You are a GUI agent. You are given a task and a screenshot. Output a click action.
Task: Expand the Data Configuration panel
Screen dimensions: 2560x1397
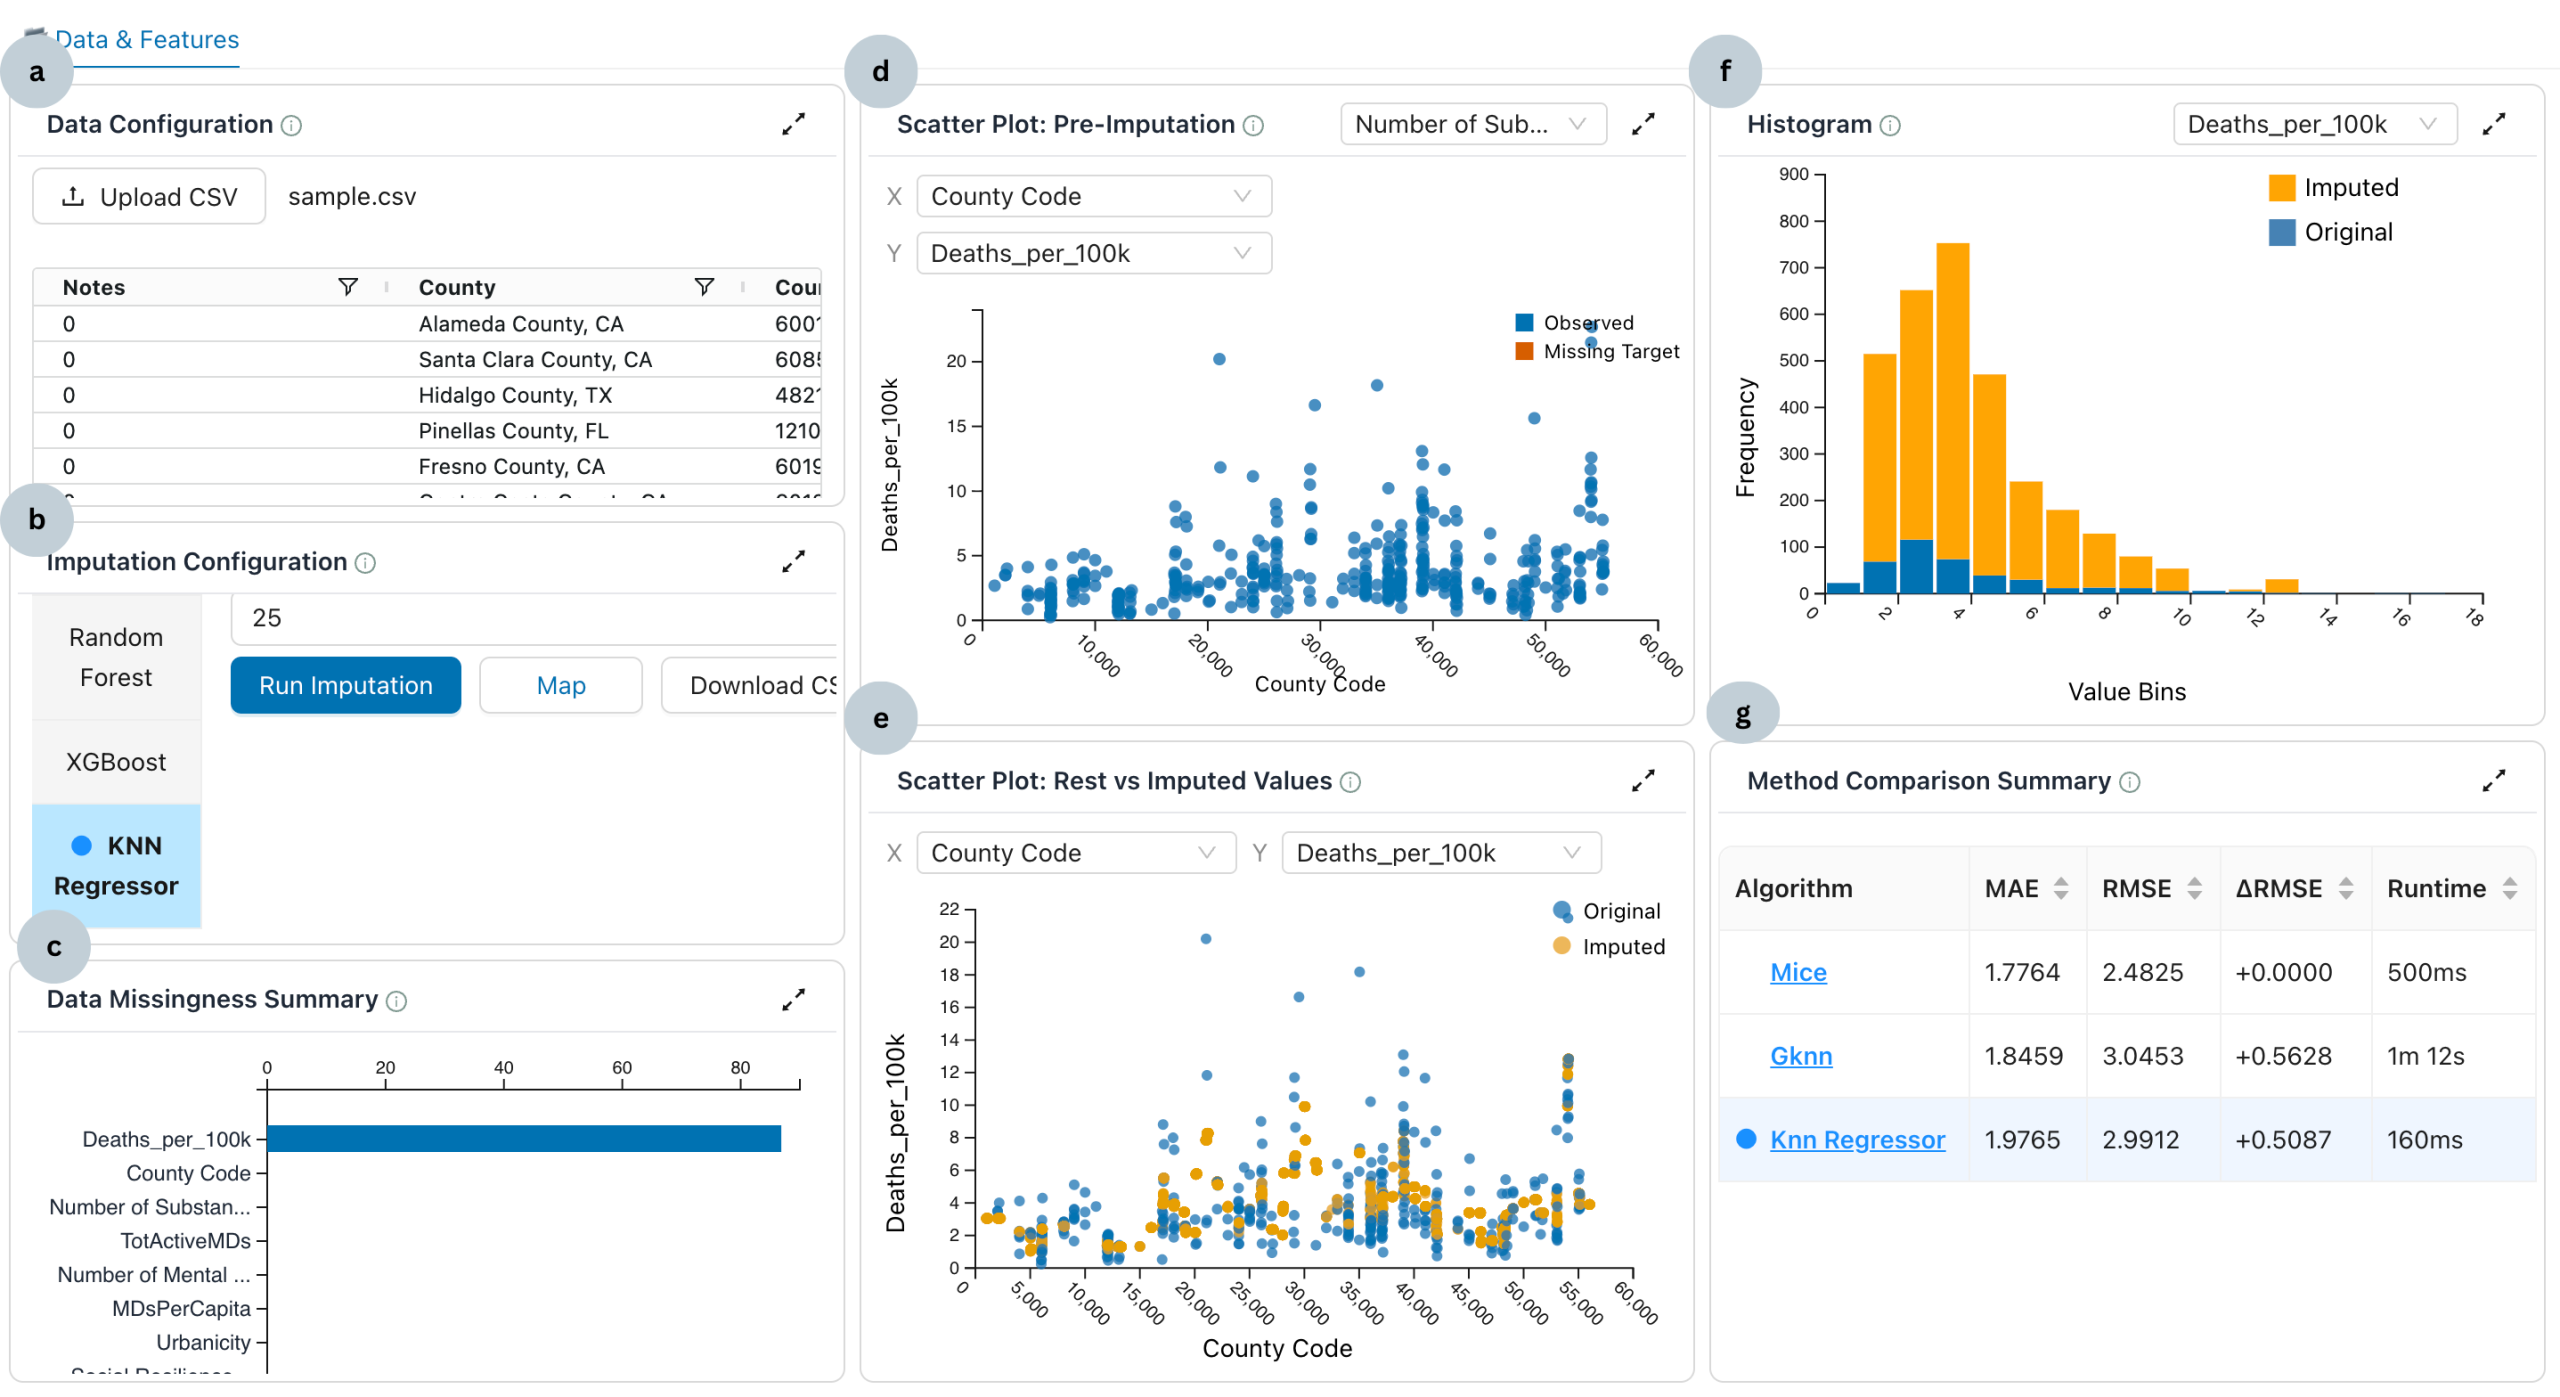click(793, 124)
